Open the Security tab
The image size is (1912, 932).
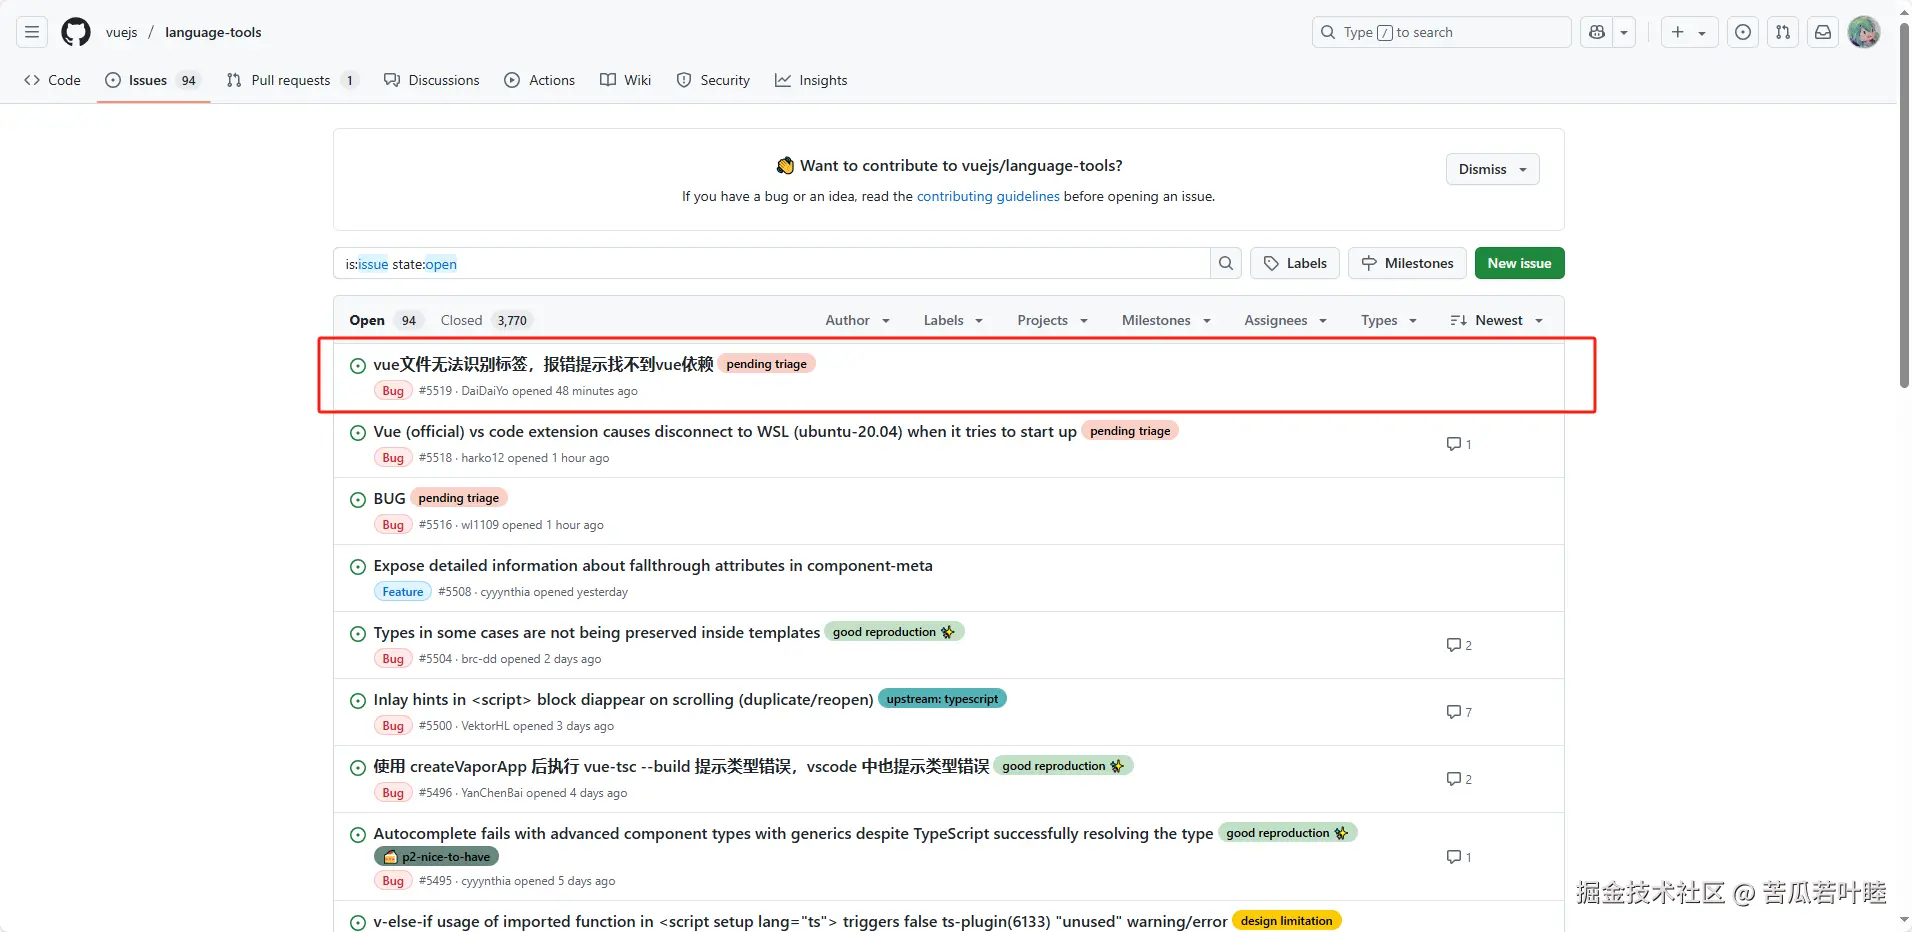coord(713,80)
